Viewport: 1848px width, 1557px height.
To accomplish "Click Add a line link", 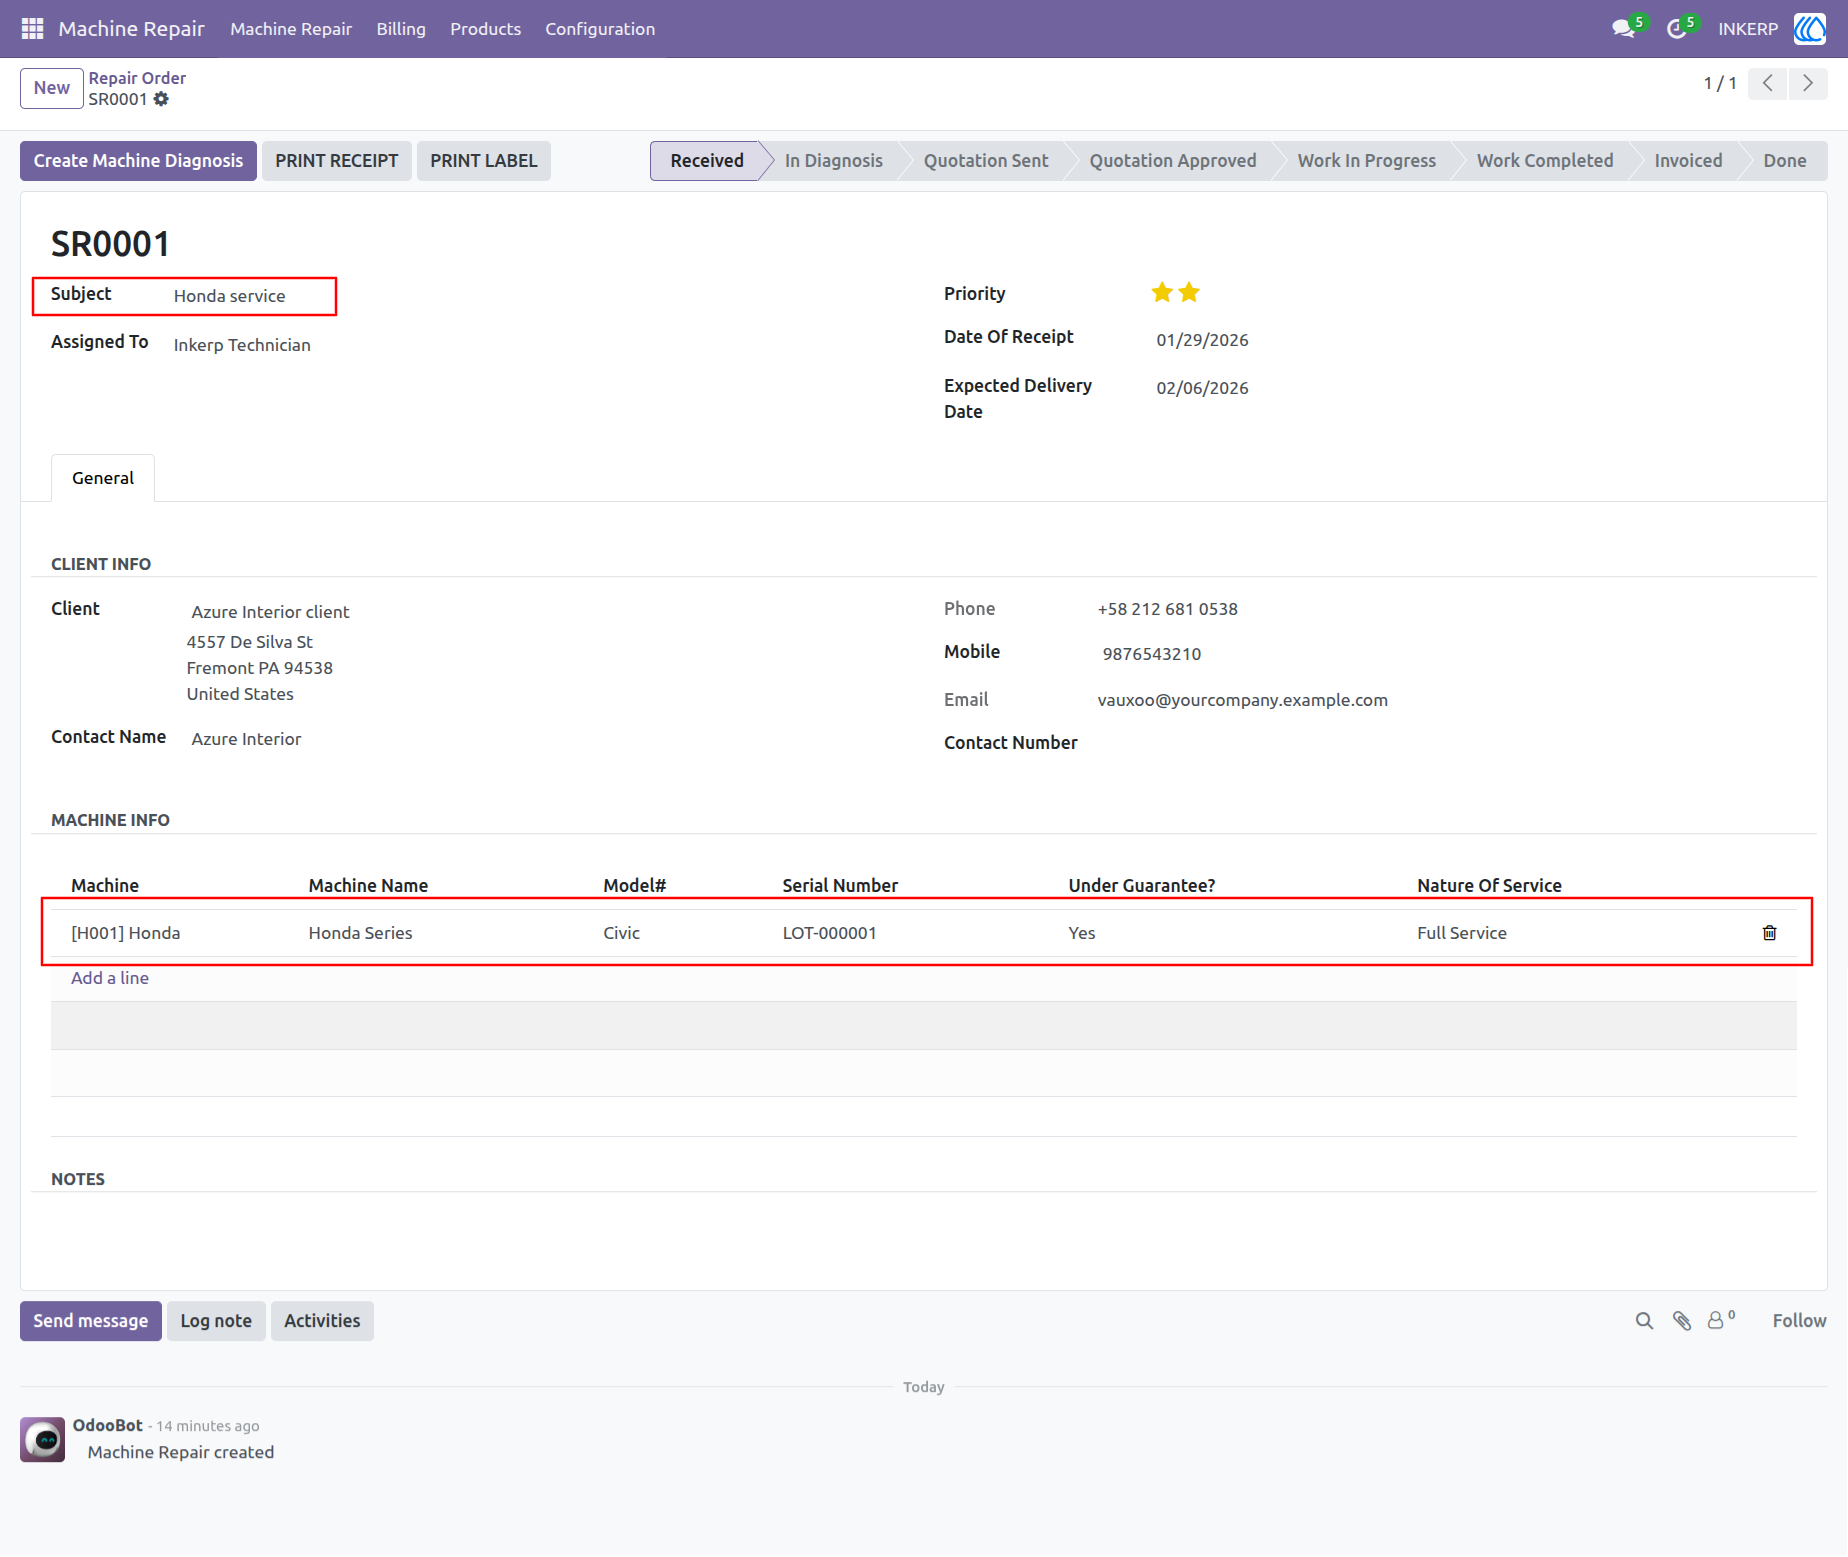I will pos(110,978).
